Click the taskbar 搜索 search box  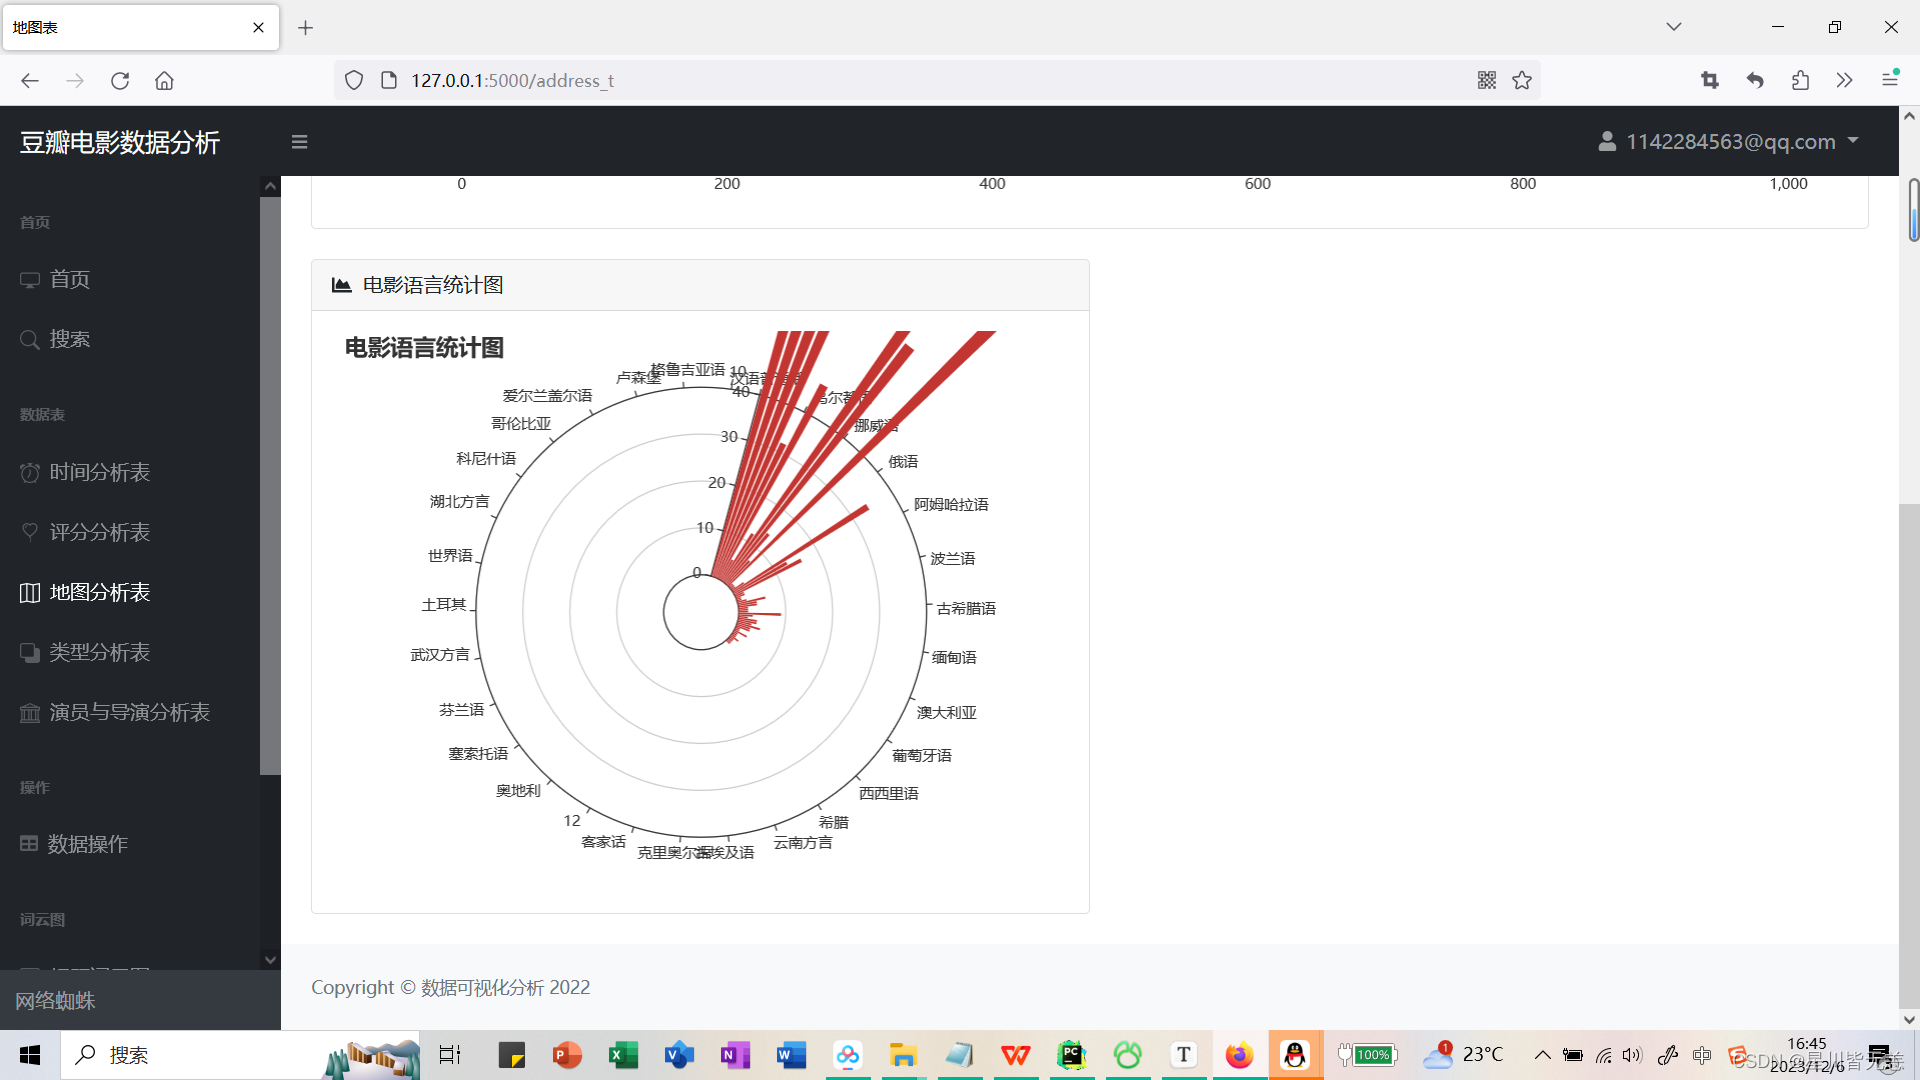click(240, 1055)
